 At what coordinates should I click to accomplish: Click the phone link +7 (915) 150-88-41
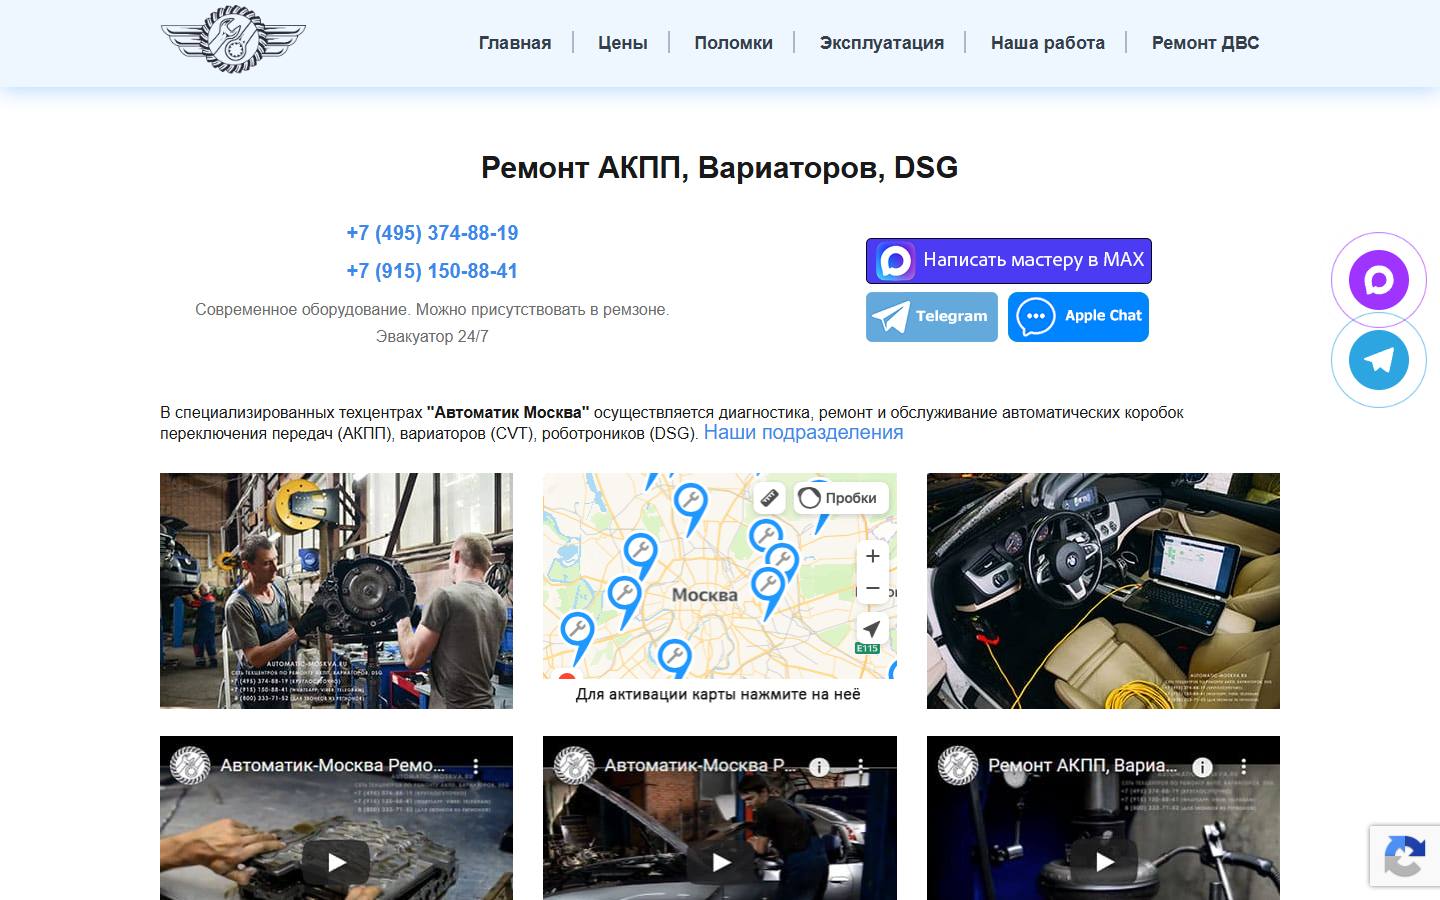(x=432, y=271)
